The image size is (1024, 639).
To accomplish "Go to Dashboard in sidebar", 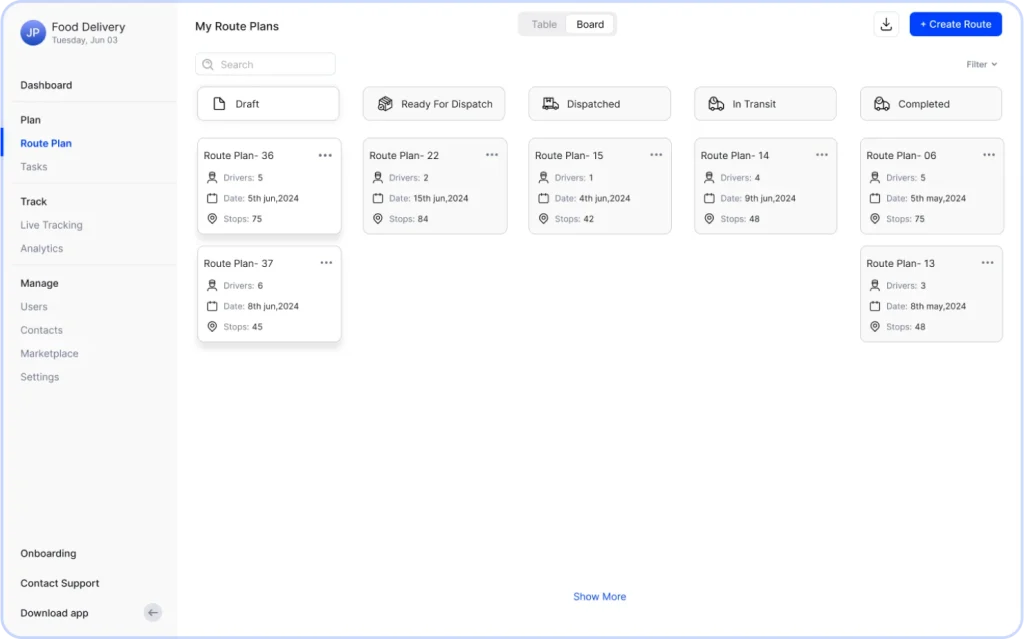I will click(x=46, y=85).
